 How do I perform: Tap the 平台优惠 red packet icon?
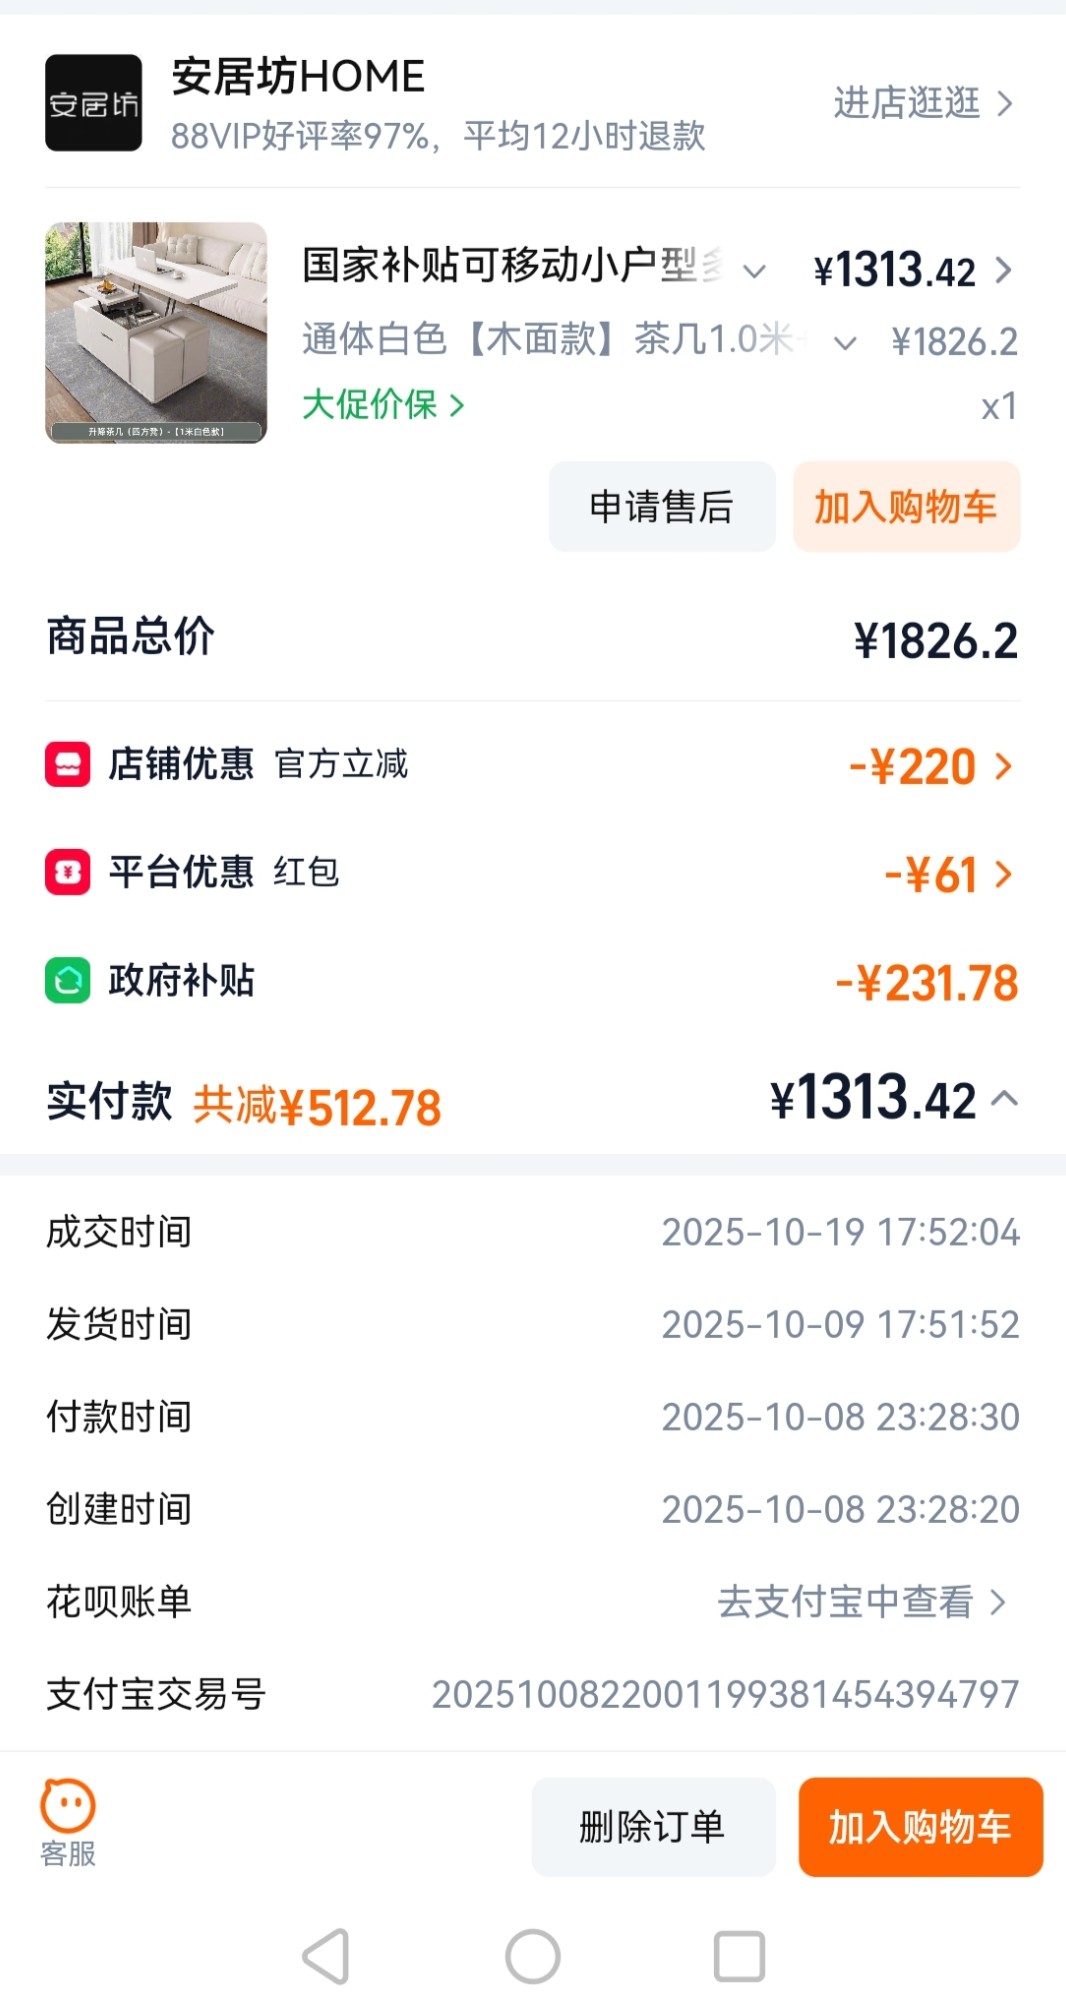point(68,872)
